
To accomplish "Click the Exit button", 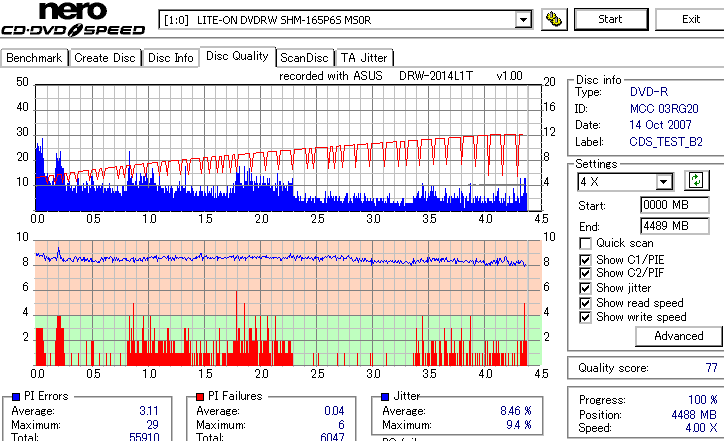I will (690, 19).
